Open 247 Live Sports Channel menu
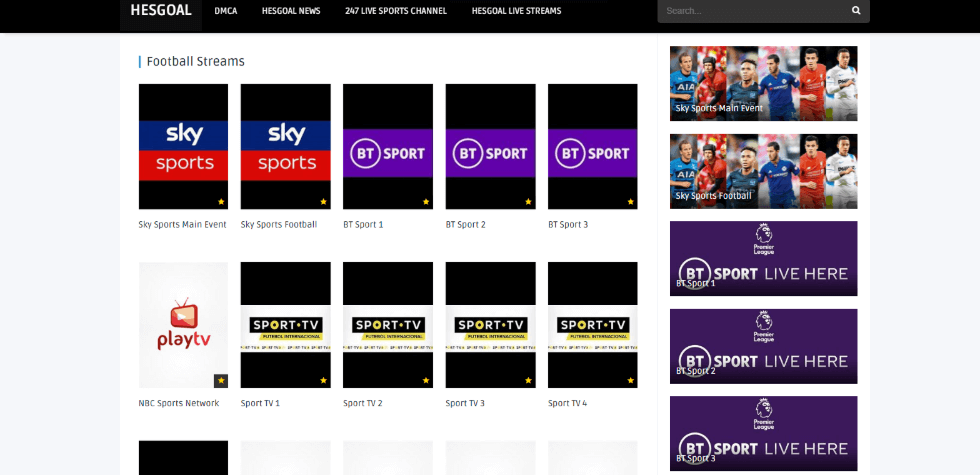 tap(396, 11)
